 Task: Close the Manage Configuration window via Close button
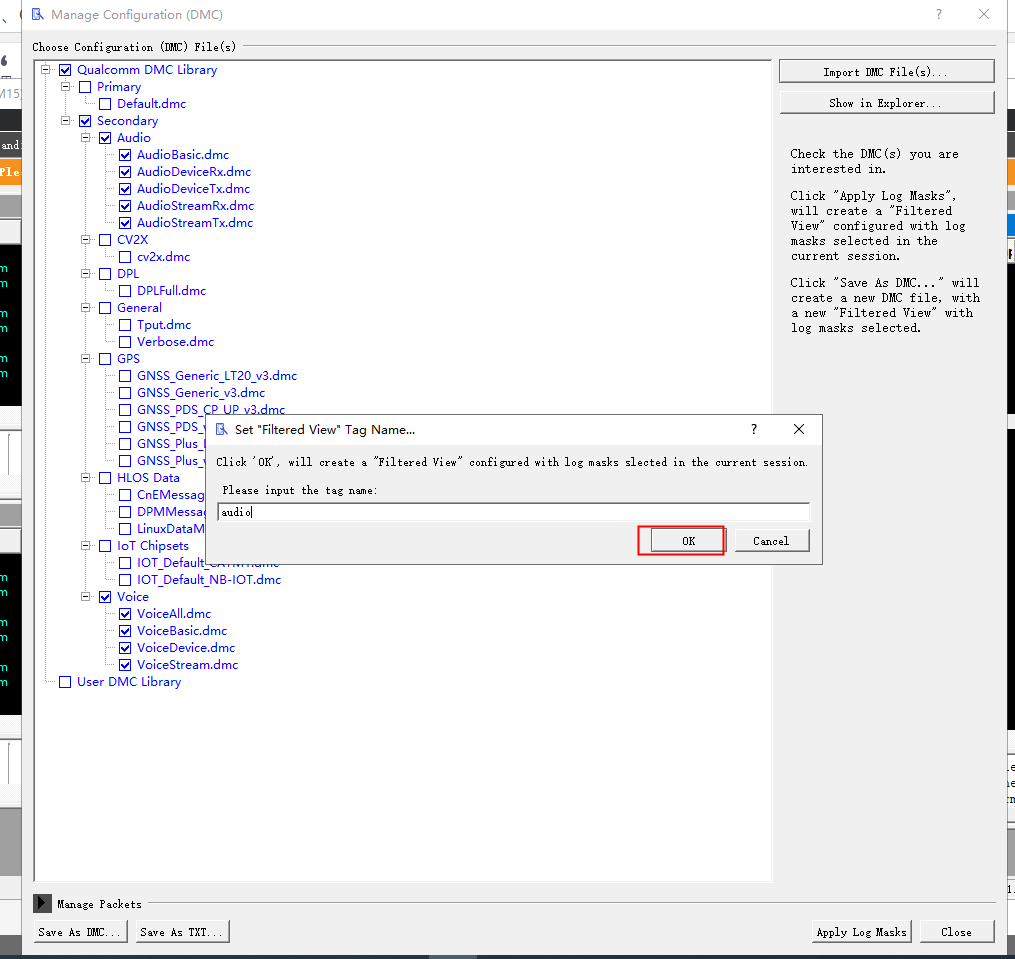(956, 932)
